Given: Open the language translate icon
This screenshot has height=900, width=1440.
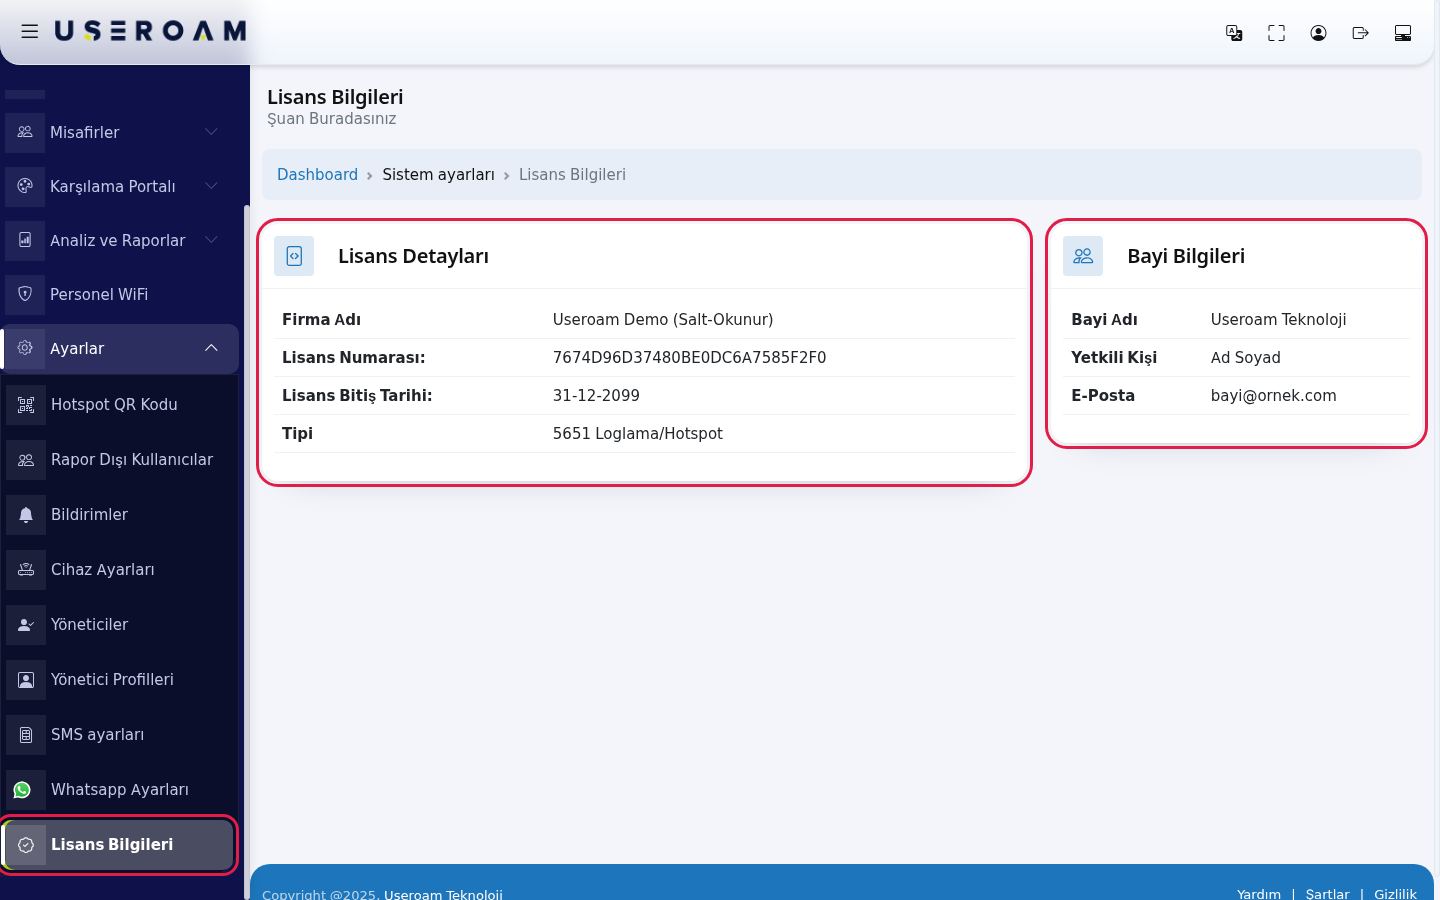Looking at the screenshot, I should click(1234, 33).
